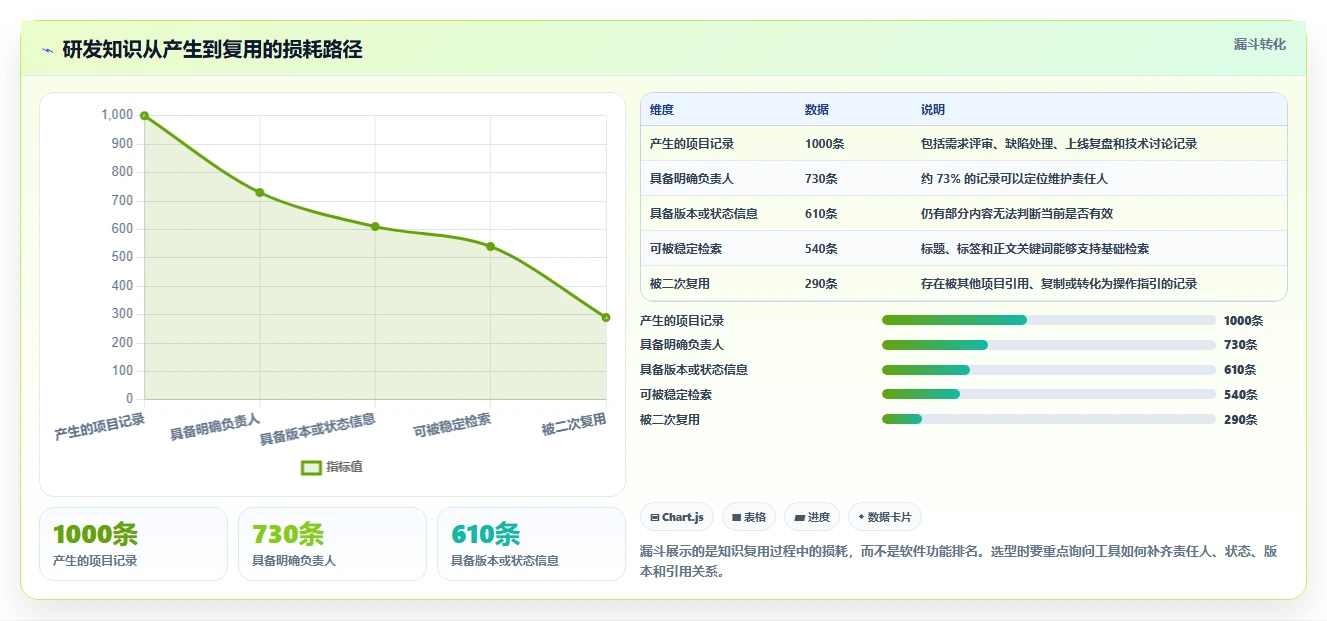Screen dimensions: 1327x621
Task: Click the 290条 value beside the progress bar
Action: 1241,420
